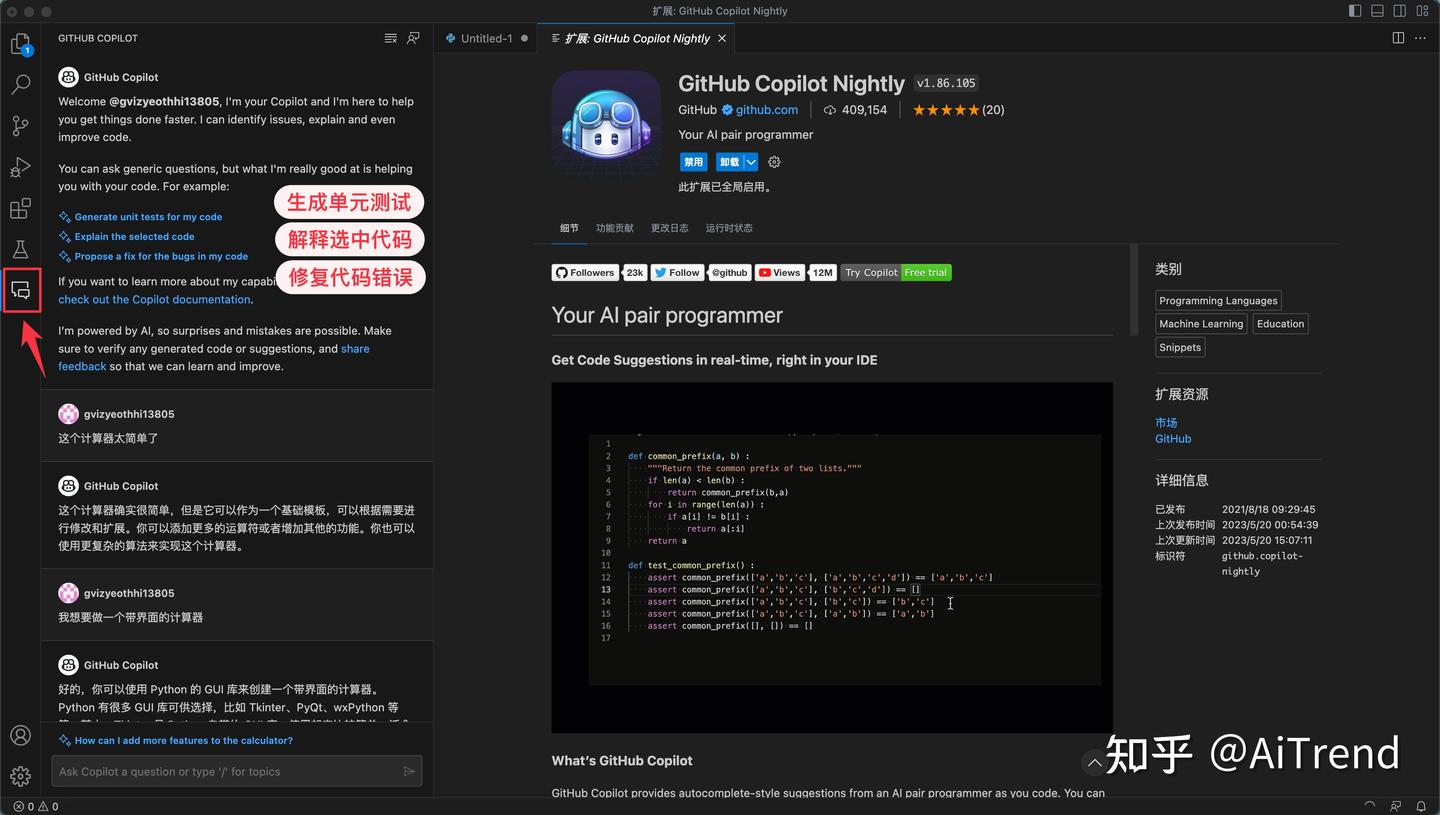Open the Accounts icon
Viewport: 1440px width, 815px height.
pos(21,735)
